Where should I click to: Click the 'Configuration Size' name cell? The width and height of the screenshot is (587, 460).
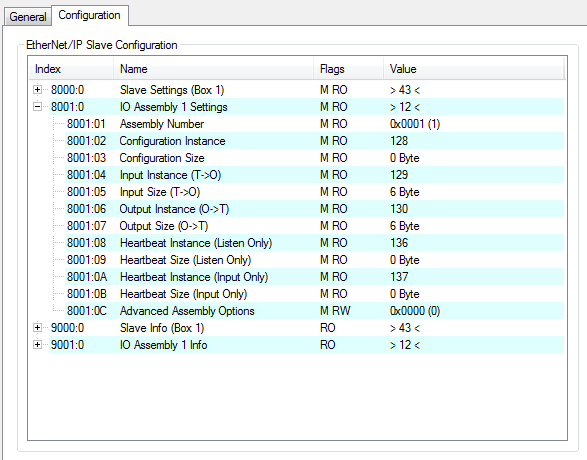(x=162, y=158)
